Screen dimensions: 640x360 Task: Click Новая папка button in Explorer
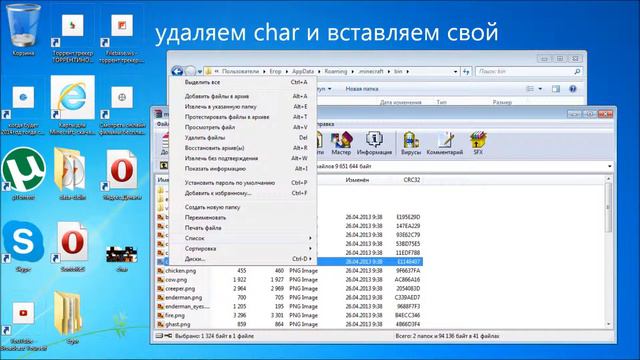362,89
